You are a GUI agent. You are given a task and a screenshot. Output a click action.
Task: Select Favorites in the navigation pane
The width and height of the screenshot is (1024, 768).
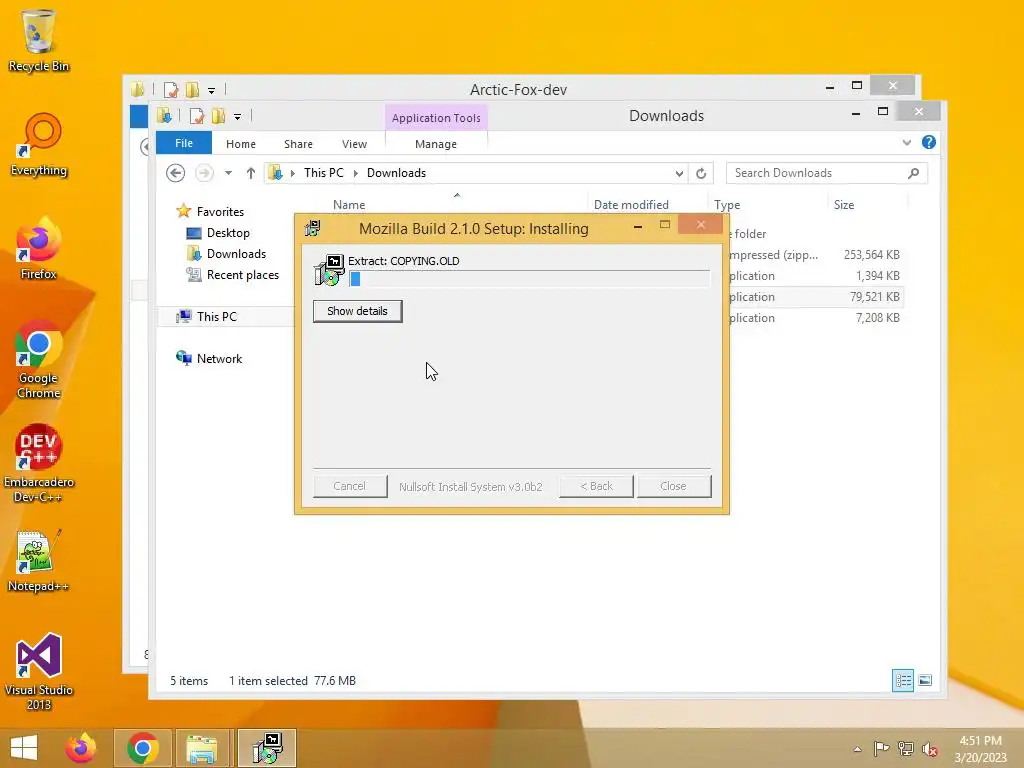pos(220,212)
